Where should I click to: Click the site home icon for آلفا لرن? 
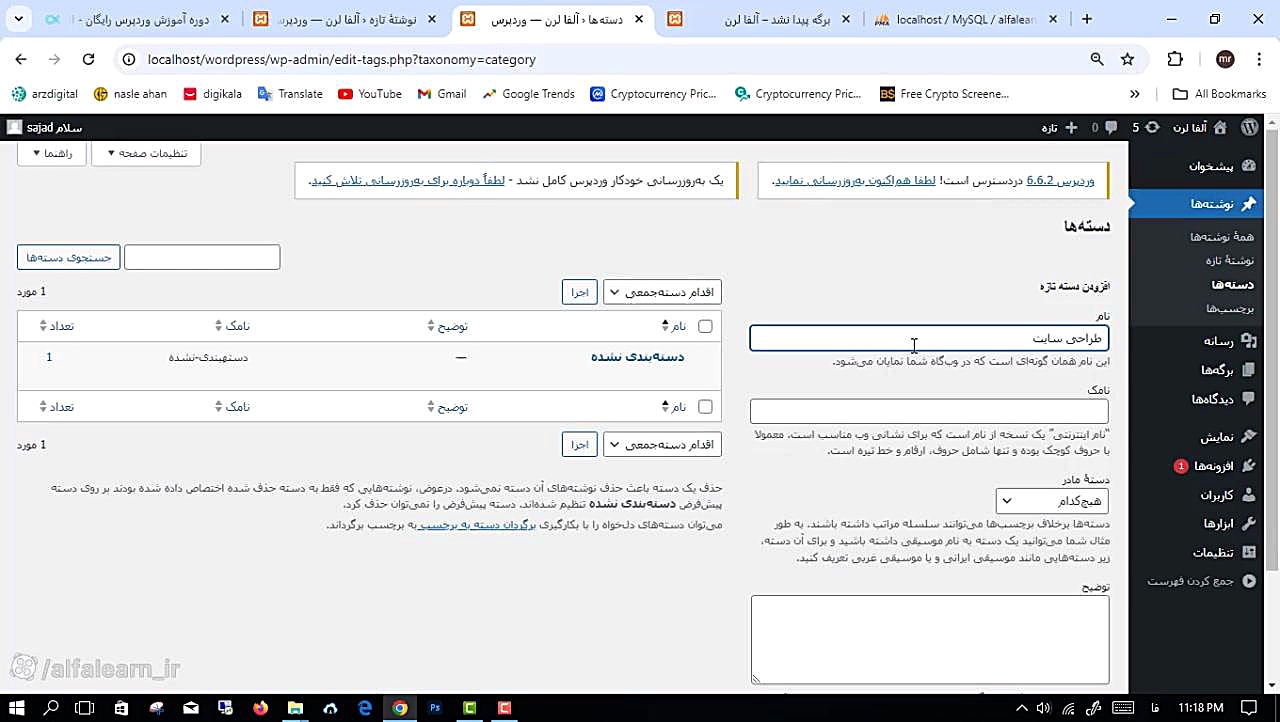click(x=1220, y=128)
